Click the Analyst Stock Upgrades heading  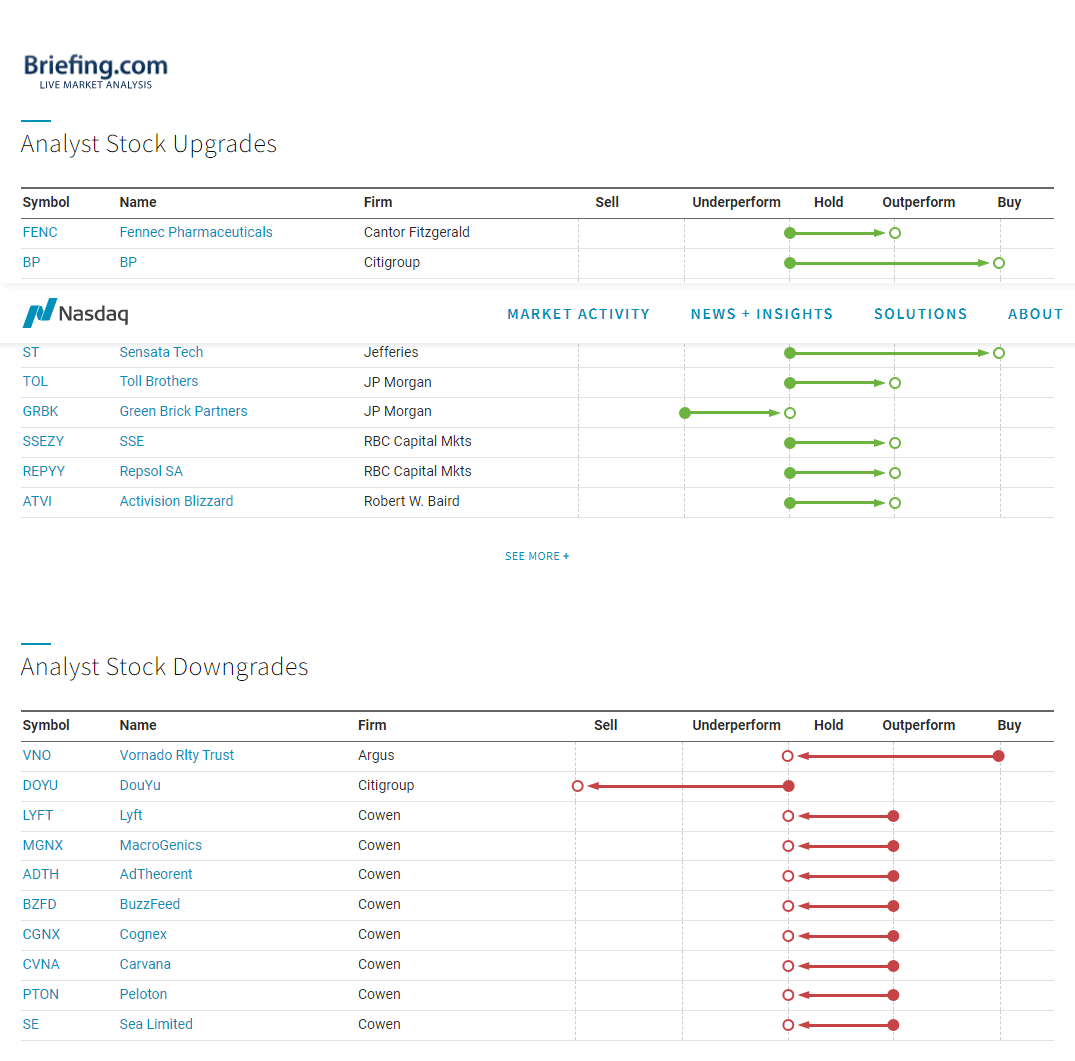tap(149, 144)
